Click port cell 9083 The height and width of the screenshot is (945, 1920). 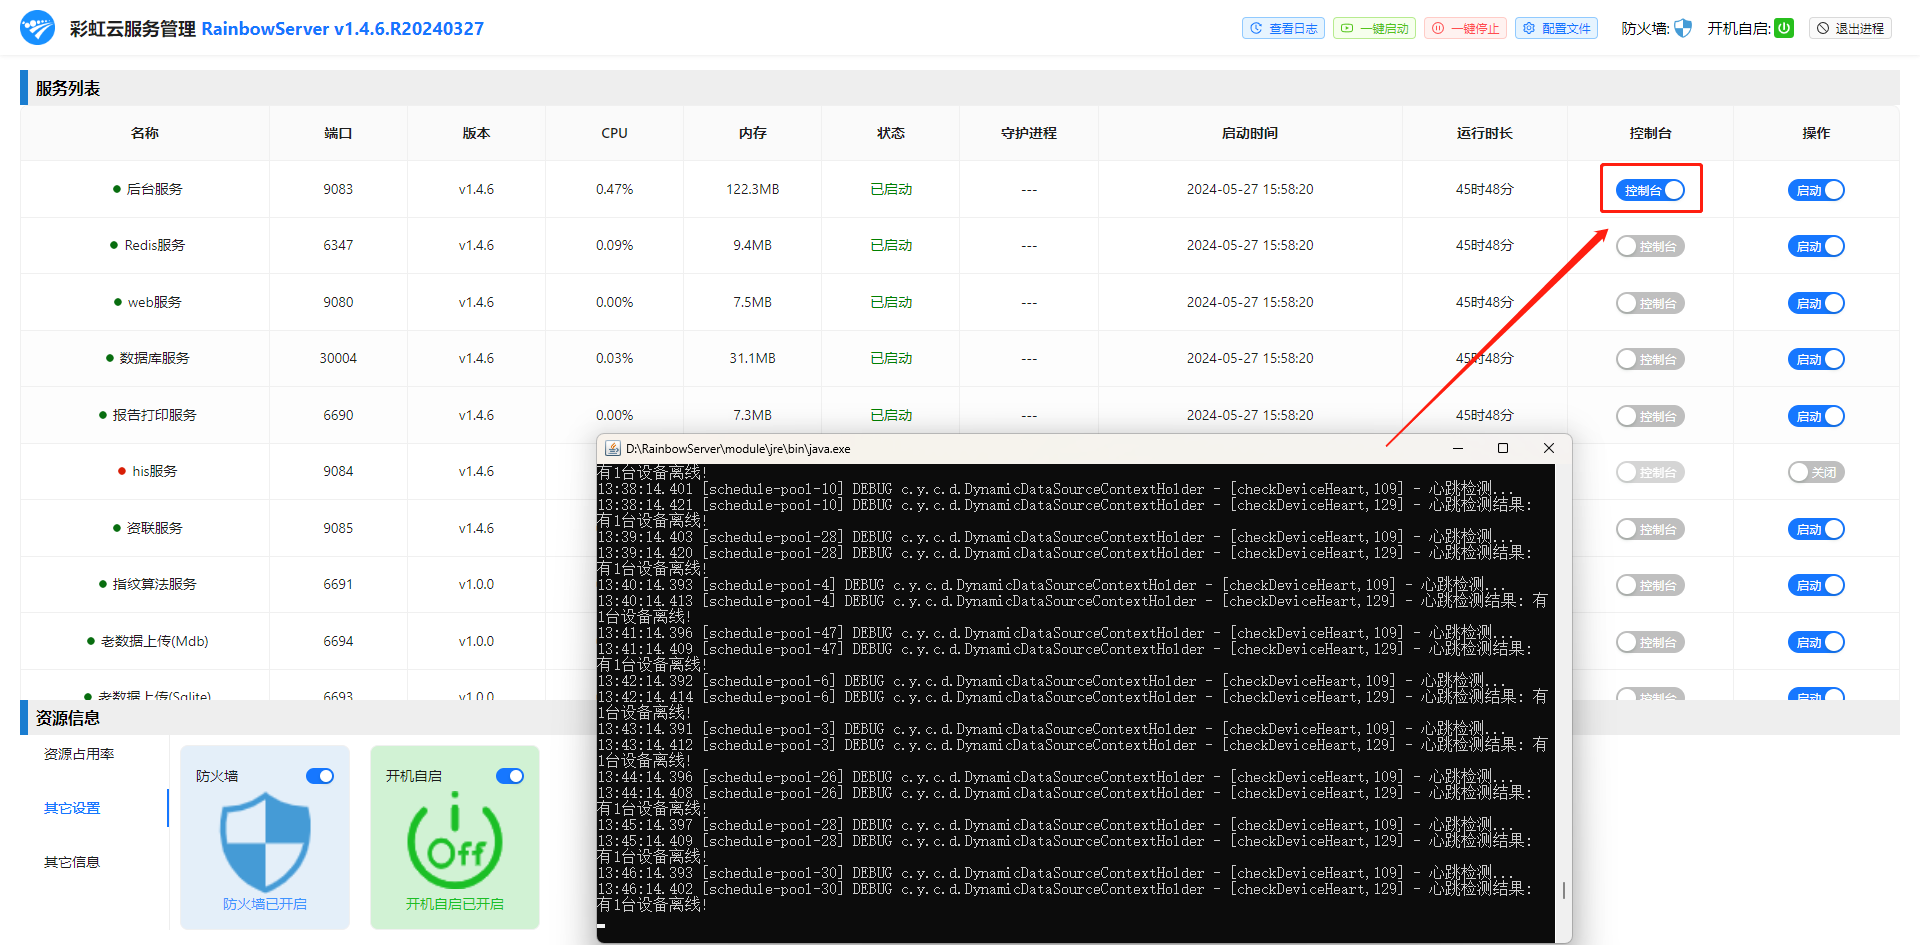tap(338, 189)
